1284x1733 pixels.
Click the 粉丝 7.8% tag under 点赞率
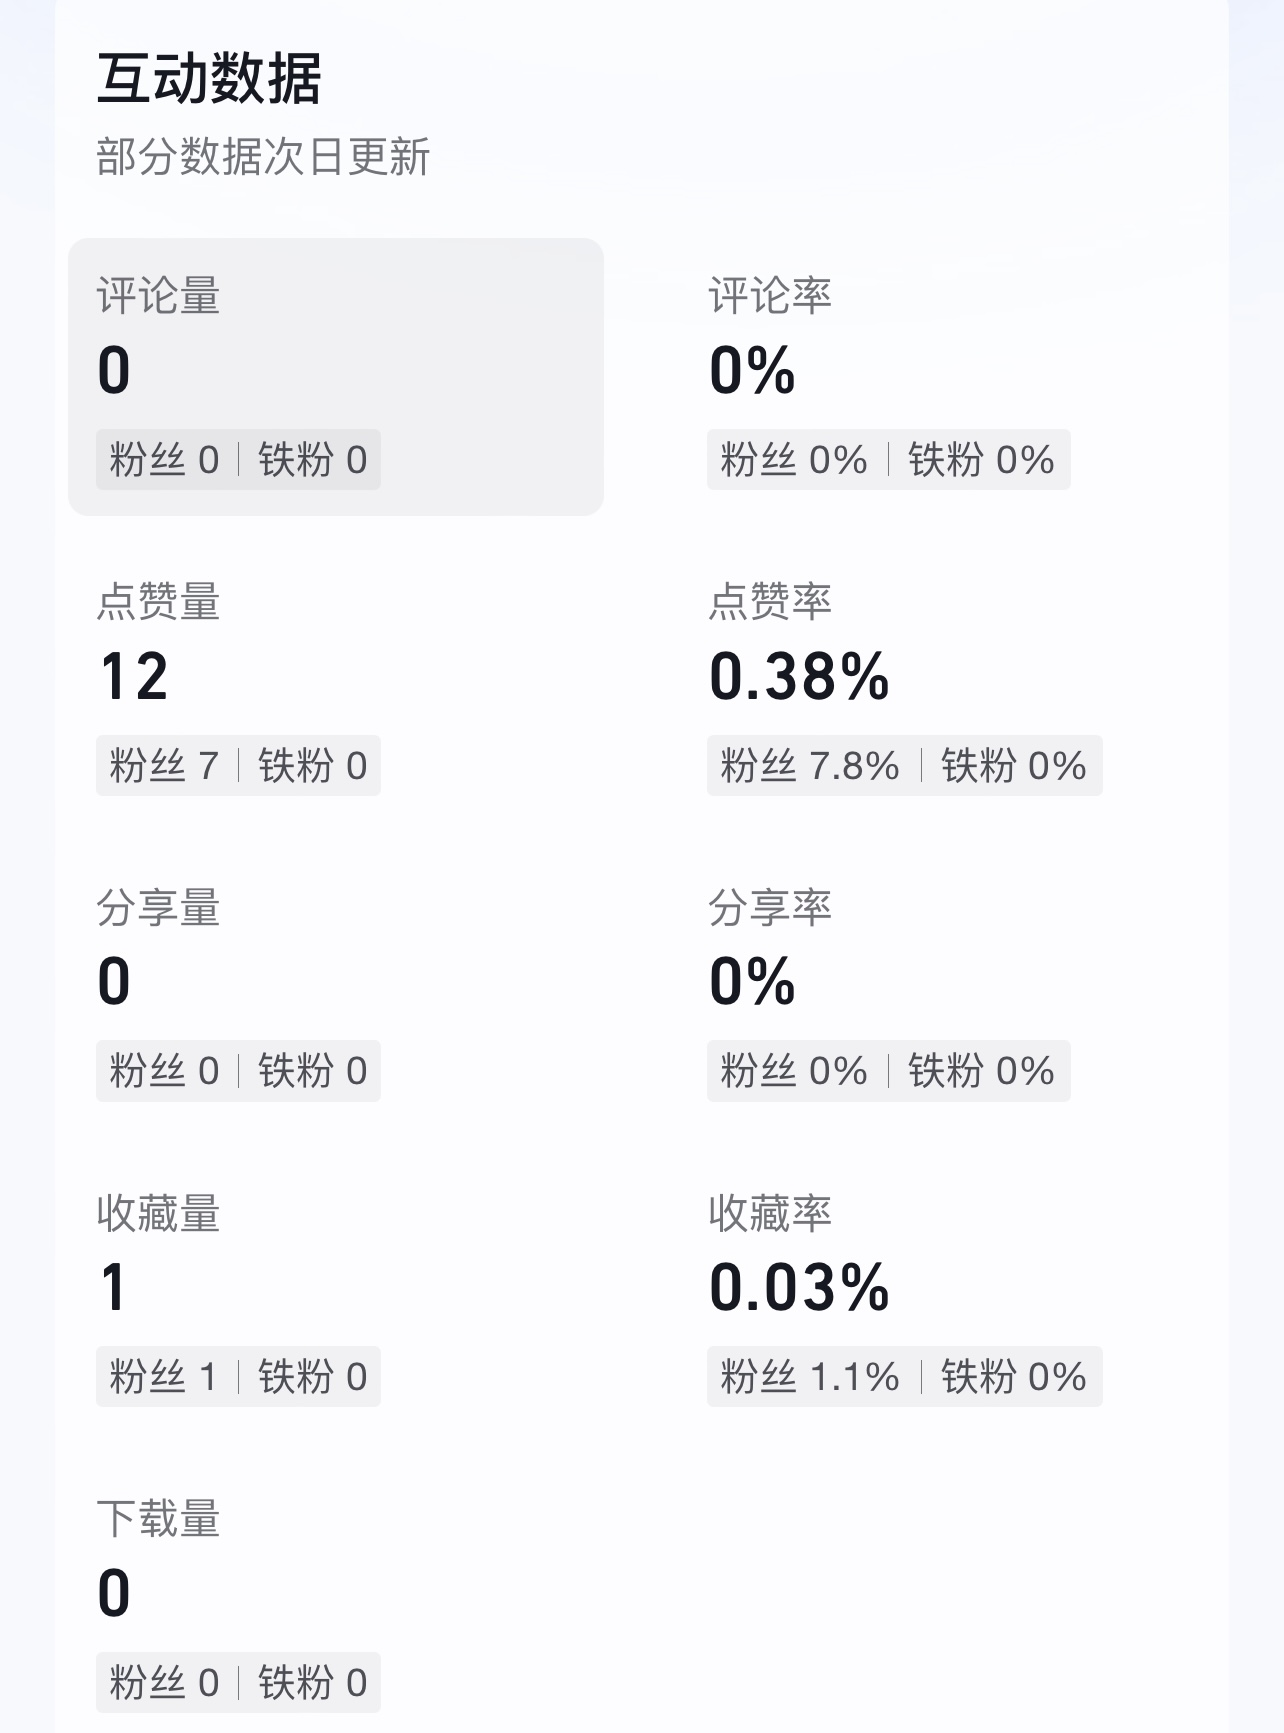click(810, 766)
